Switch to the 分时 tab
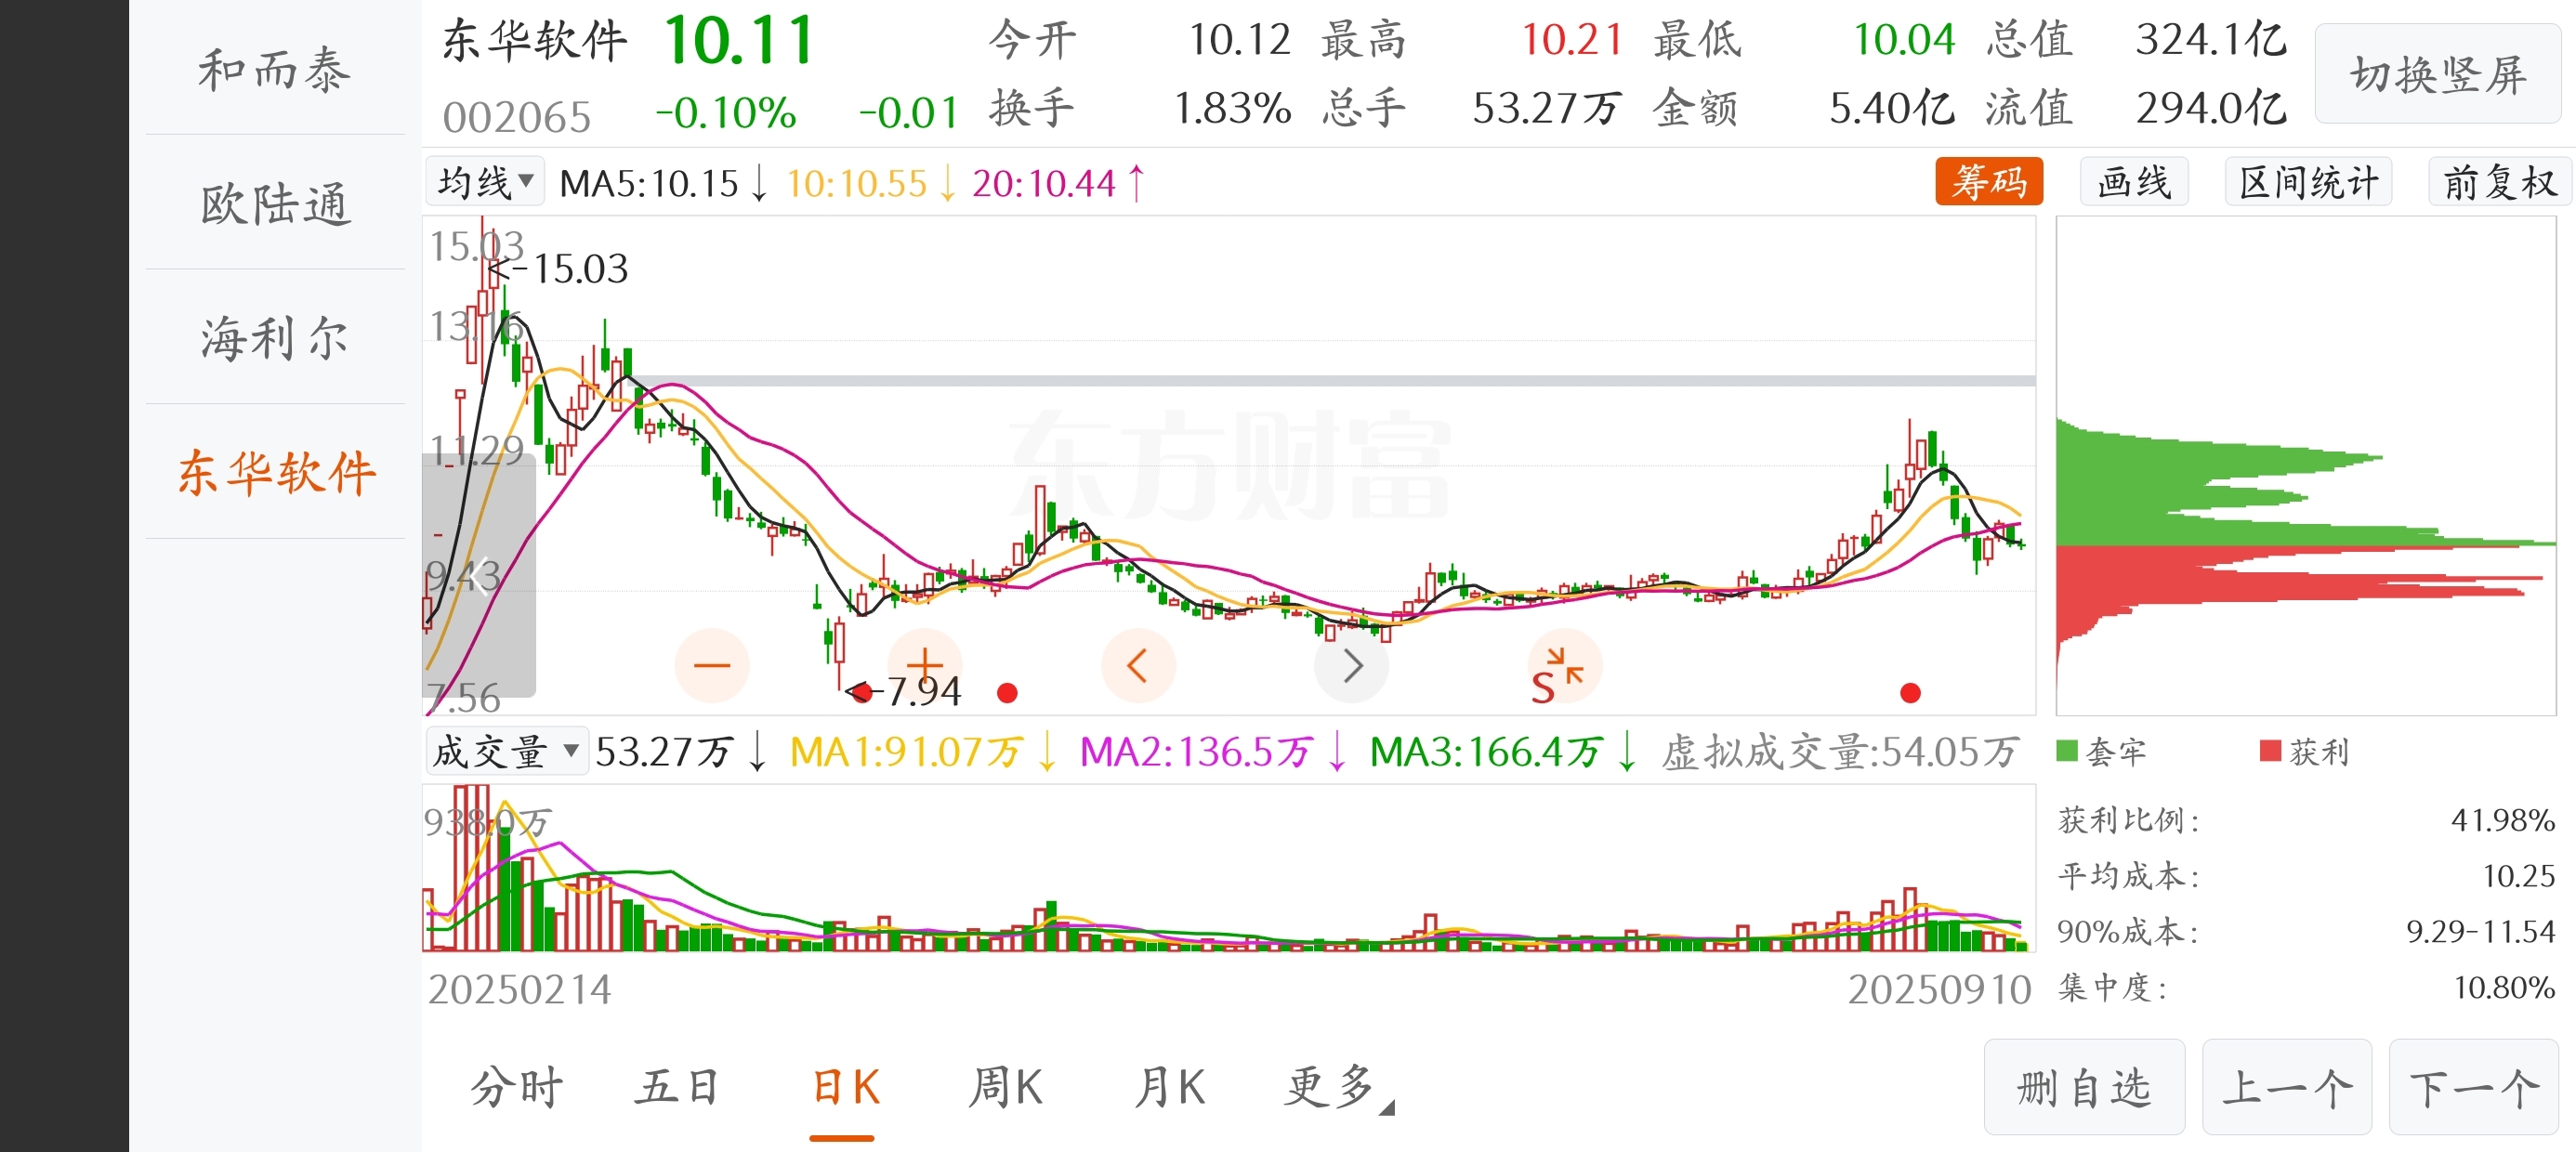Screen dimensions: 2576x1152 click(x=517, y=1088)
